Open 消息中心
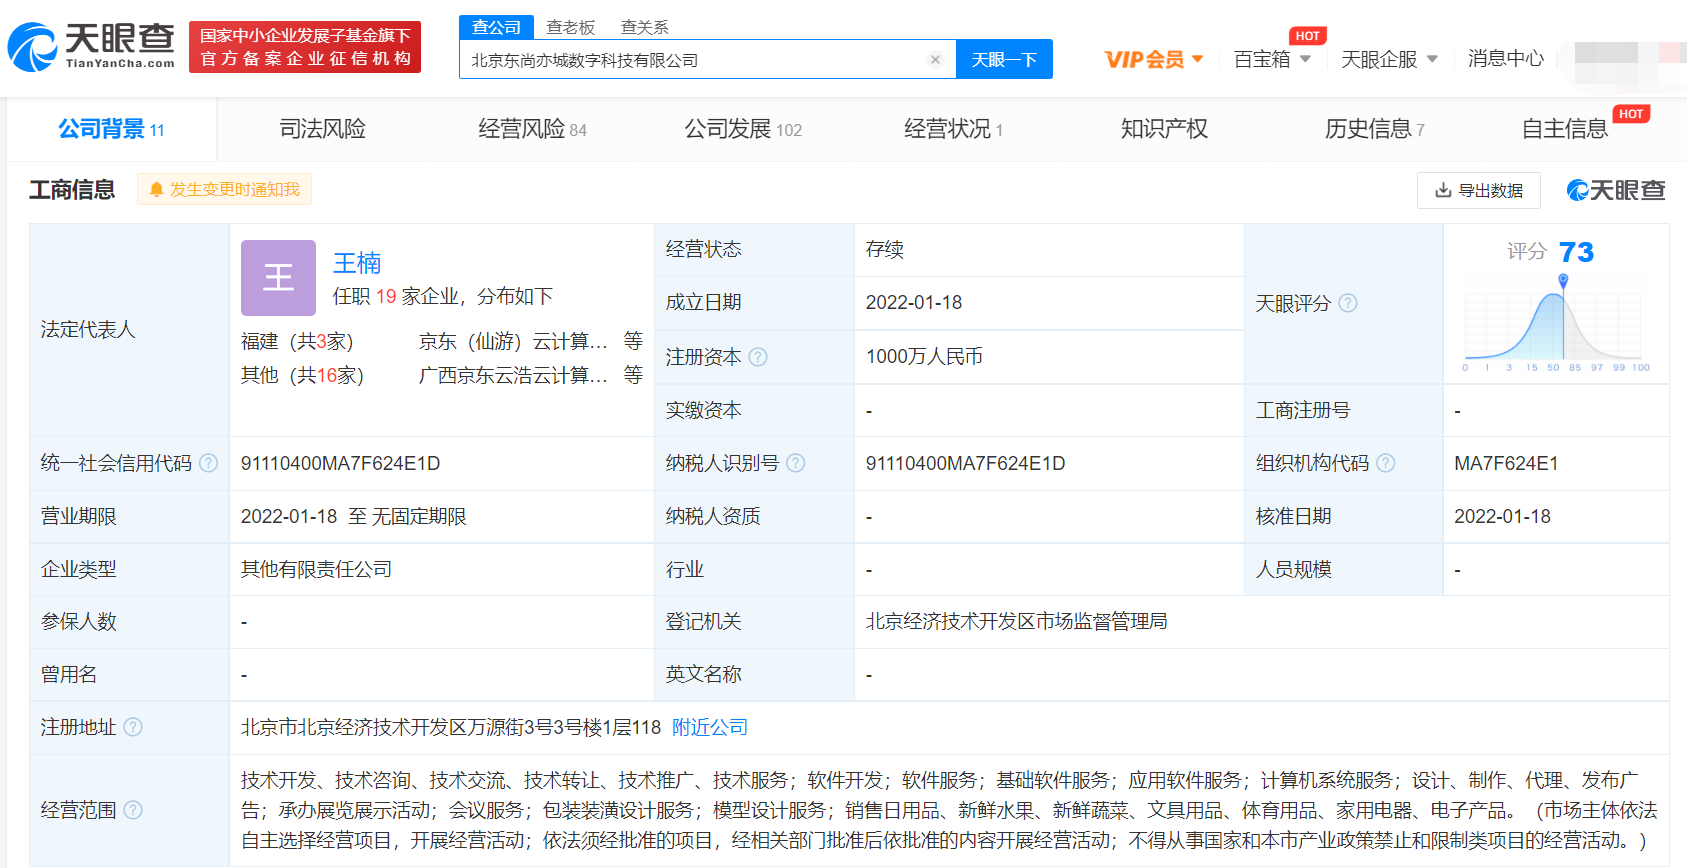Screen dimensions: 1687x868 (1505, 59)
